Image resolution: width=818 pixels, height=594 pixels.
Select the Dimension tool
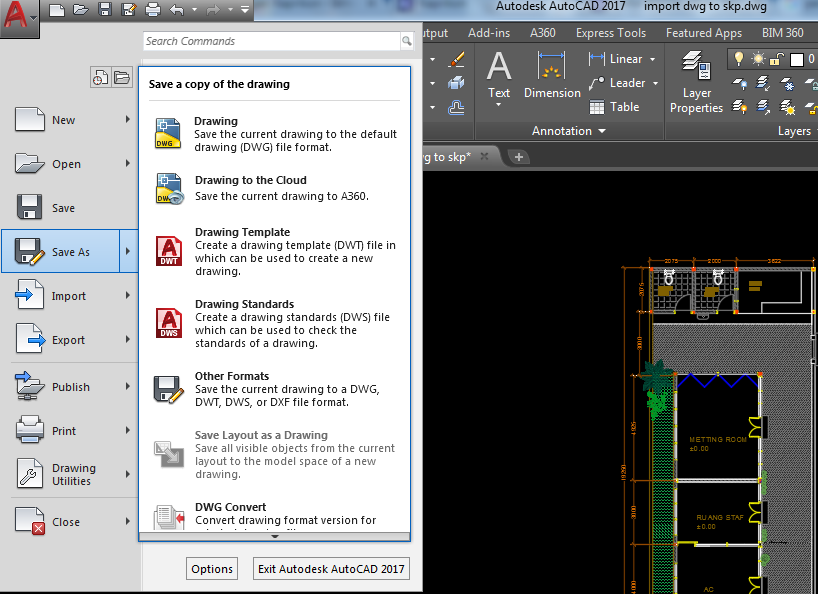(x=552, y=75)
